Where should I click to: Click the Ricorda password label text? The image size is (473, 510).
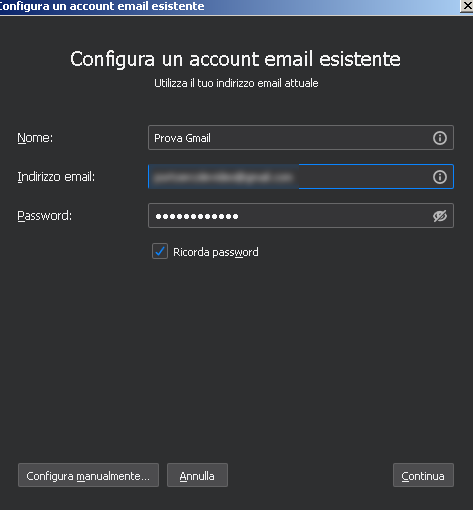[216, 252]
